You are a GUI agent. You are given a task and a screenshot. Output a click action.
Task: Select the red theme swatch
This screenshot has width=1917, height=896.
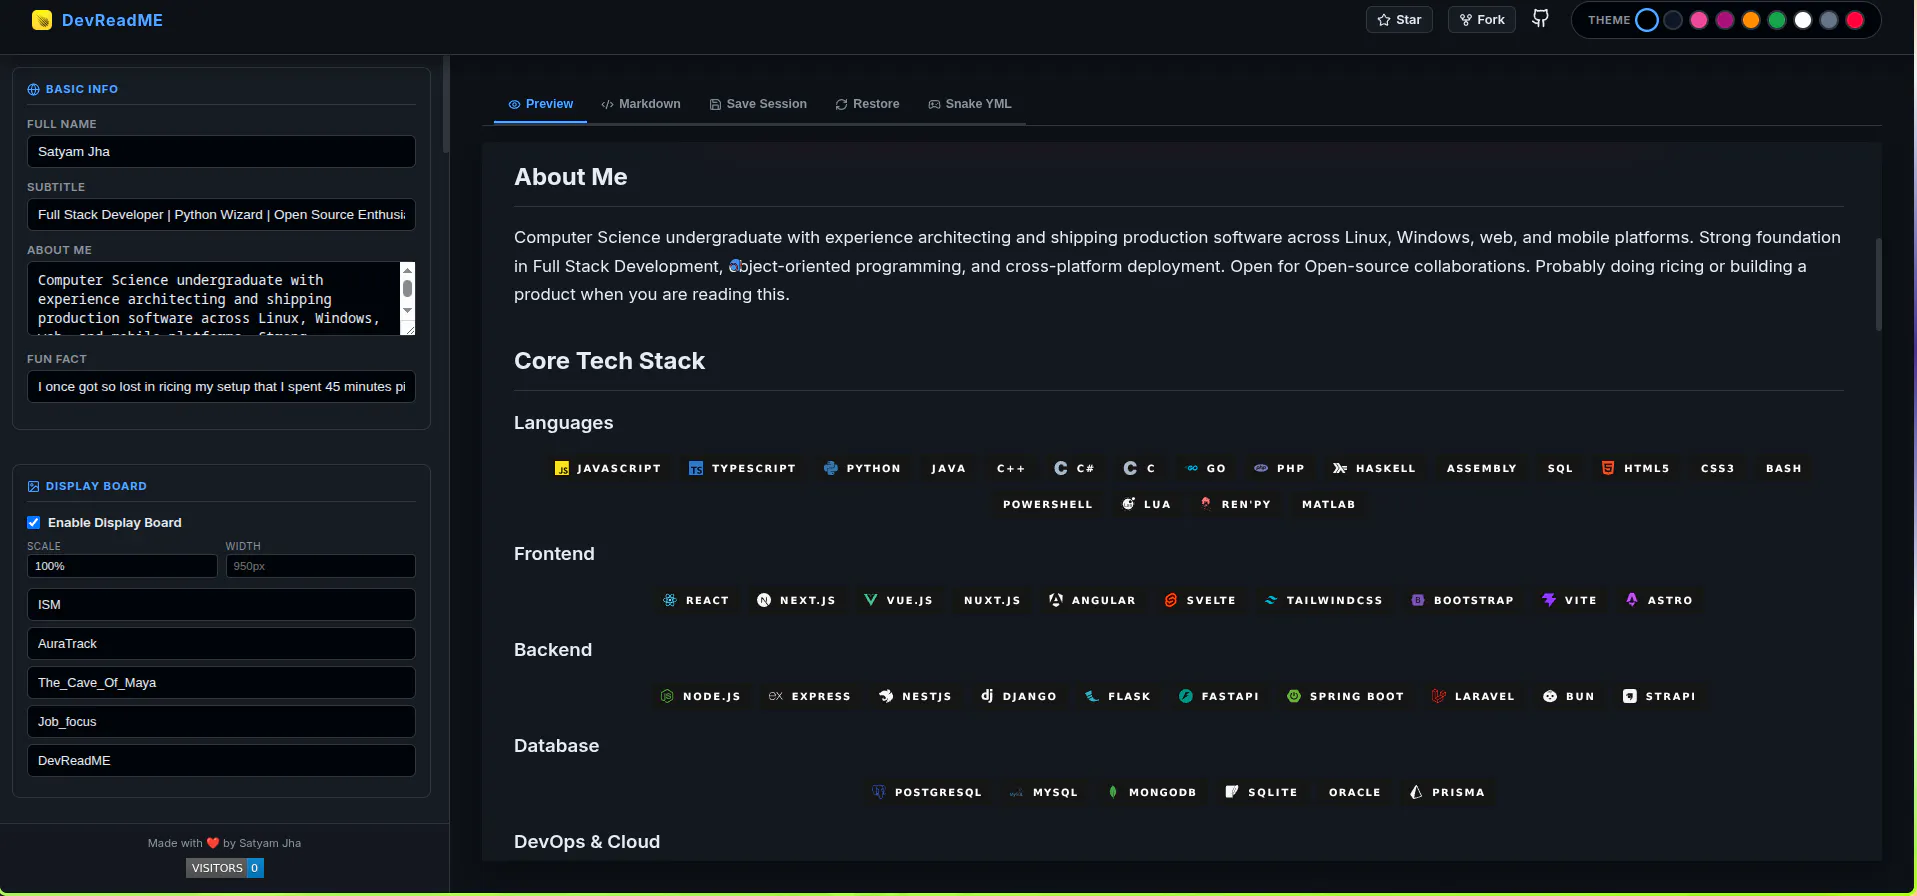point(1855,20)
